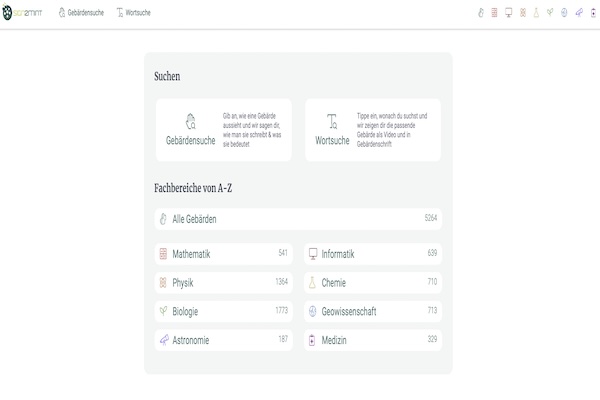Image resolution: width=600 pixels, height=400 pixels.
Task: Select the large Wortsuche search card
Action: tap(372, 130)
